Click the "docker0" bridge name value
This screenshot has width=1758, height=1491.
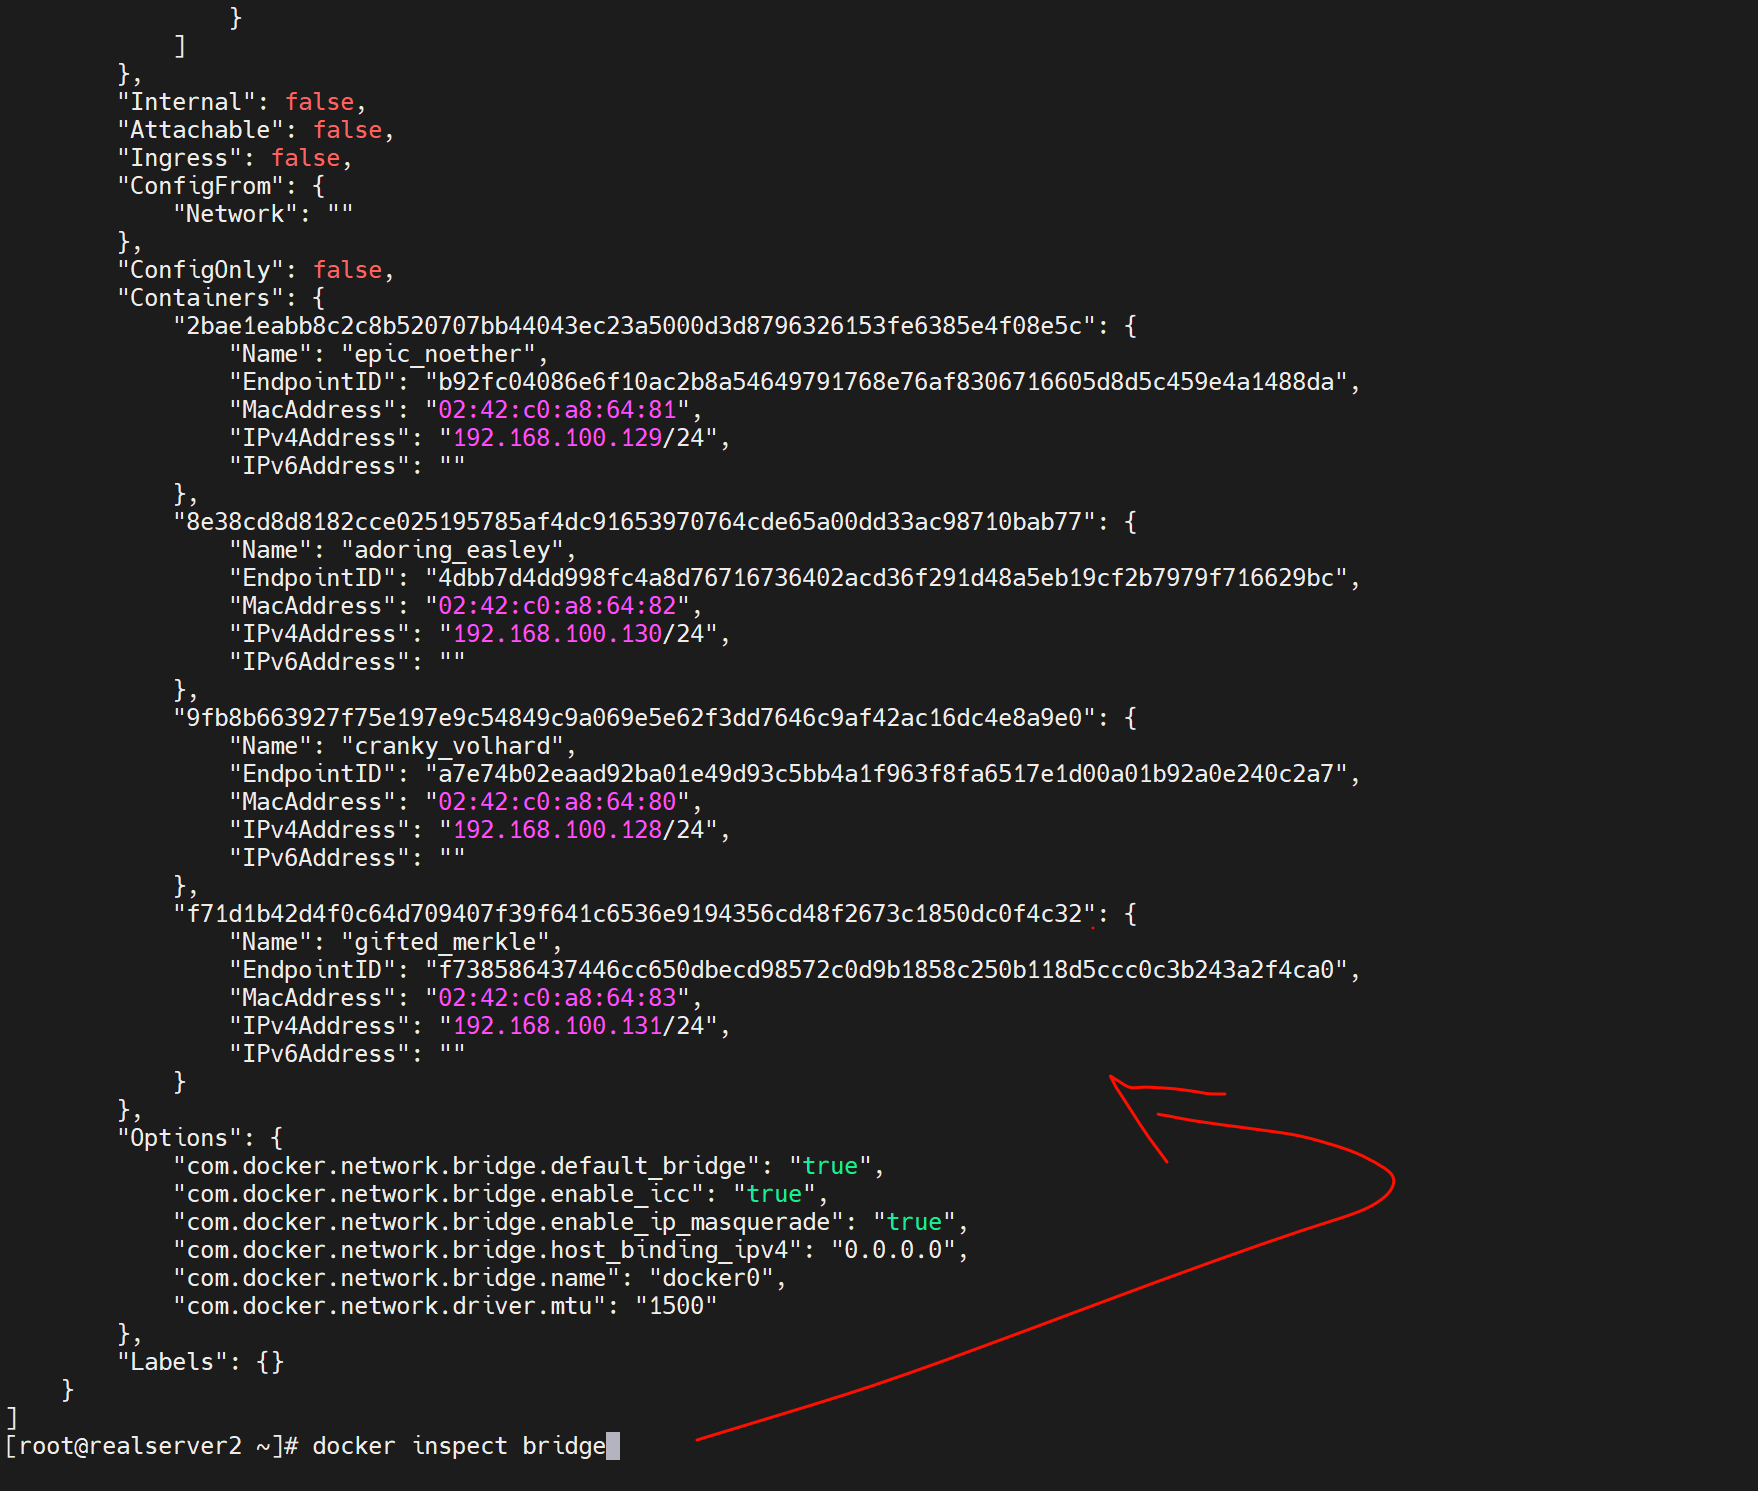(x=711, y=1278)
